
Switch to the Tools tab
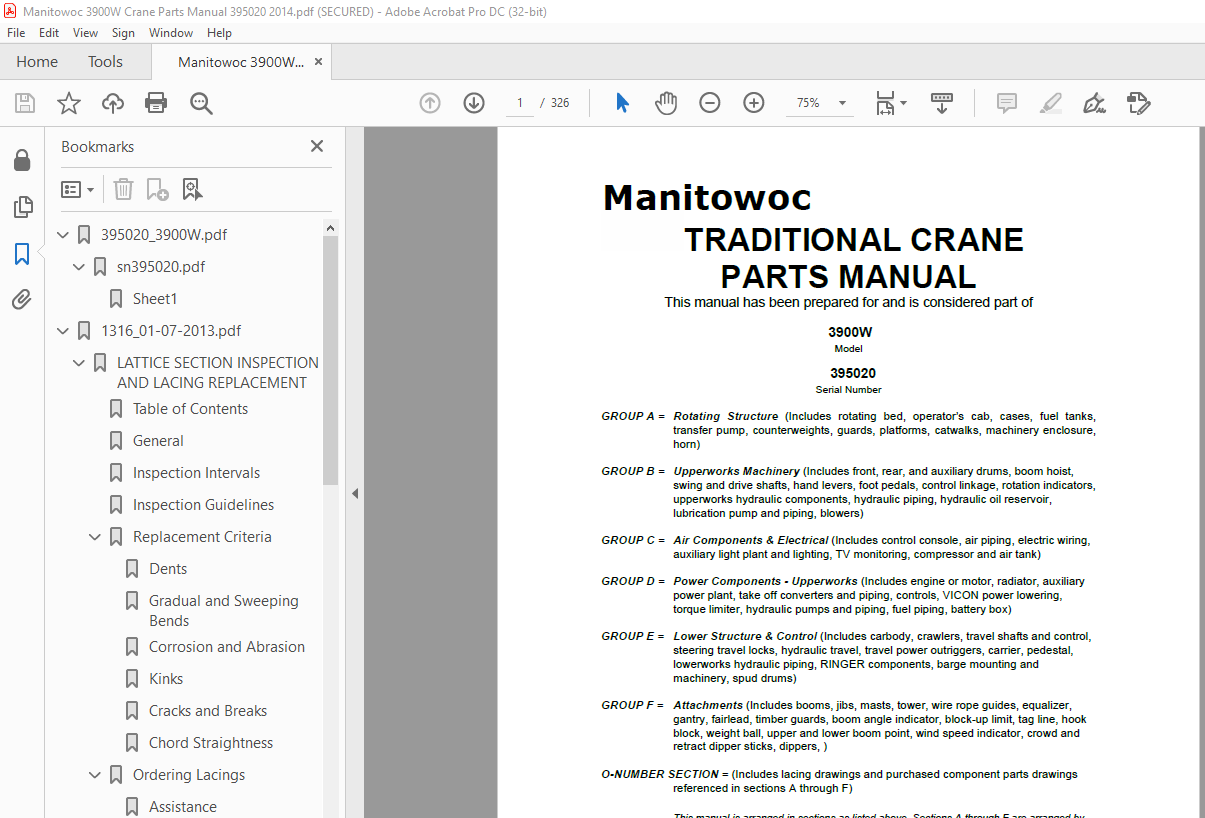tap(105, 62)
